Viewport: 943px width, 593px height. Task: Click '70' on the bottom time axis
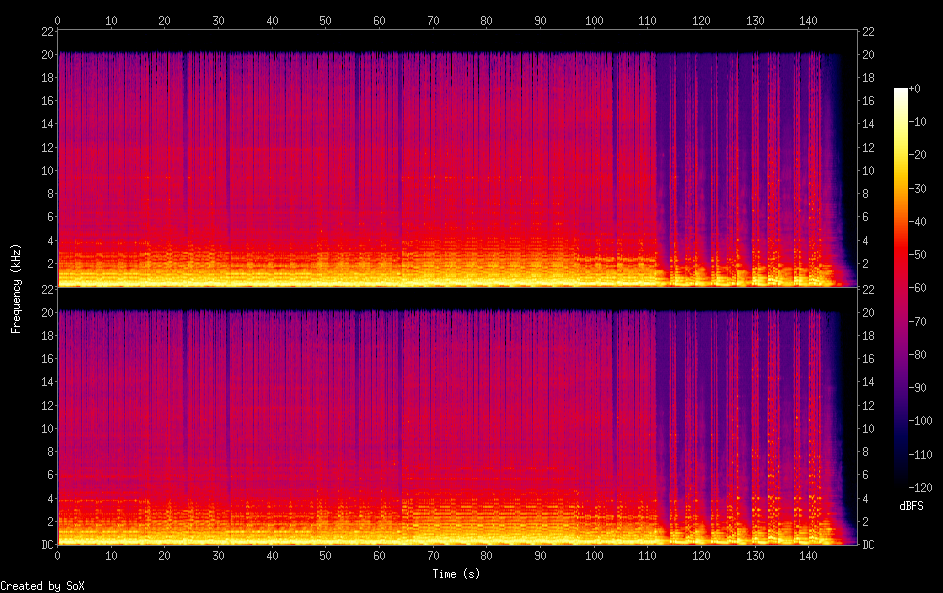(x=433, y=556)
